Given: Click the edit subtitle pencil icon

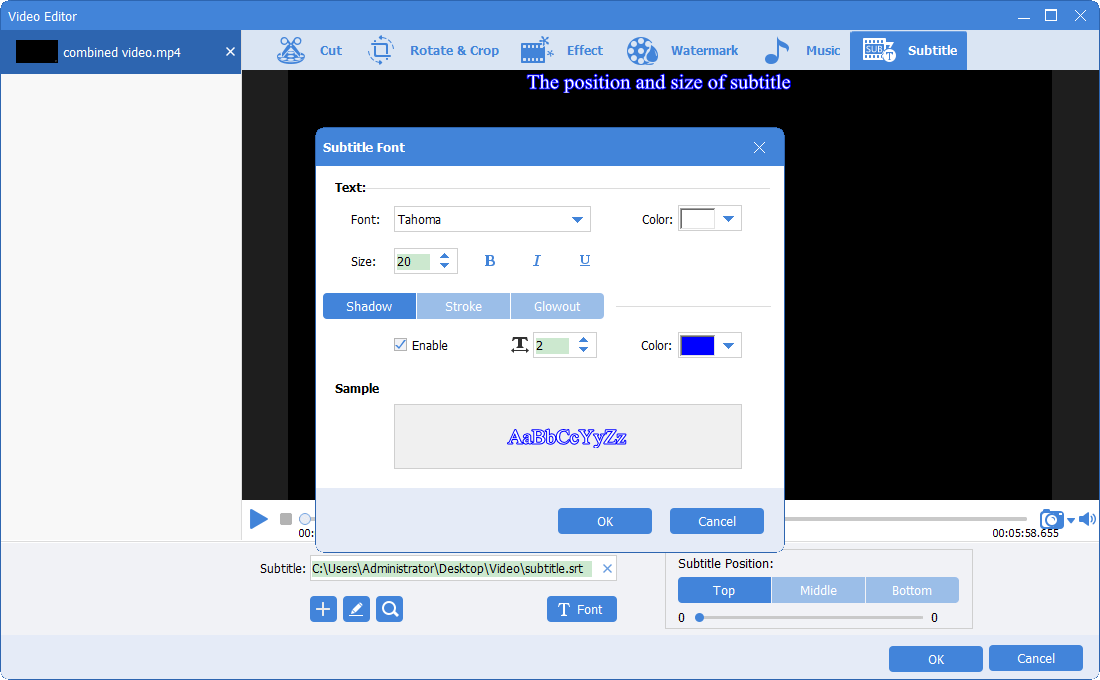Looking at the screenshot, I should pos(356,609).
